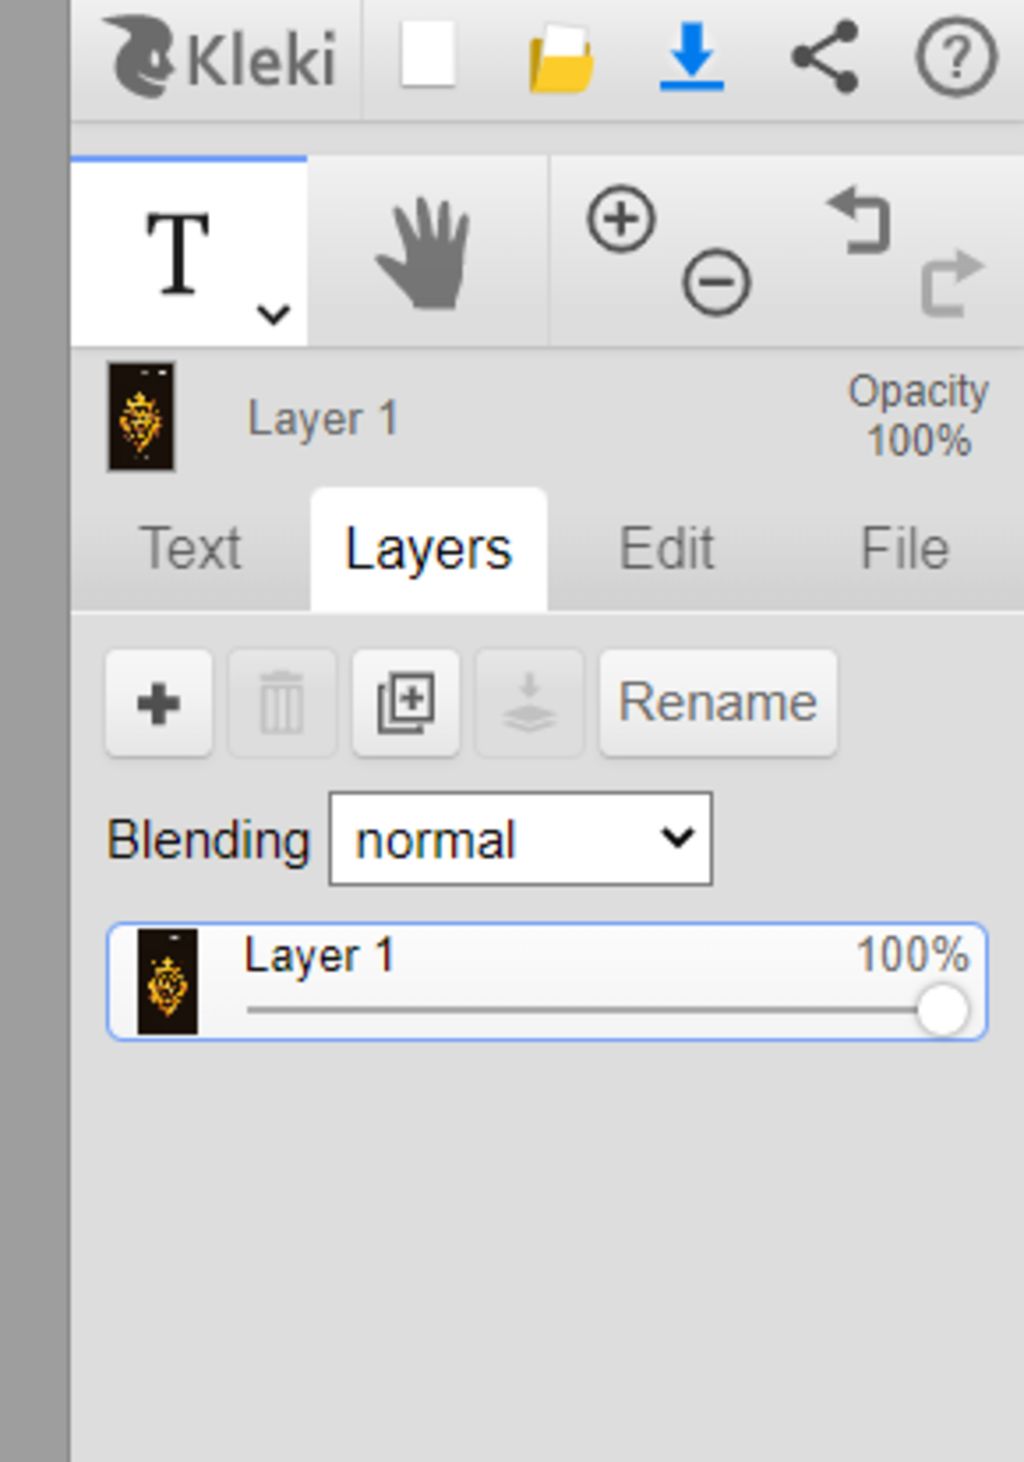Undo the last action
The image size is (1024, 1462).
tap(859, 219)
